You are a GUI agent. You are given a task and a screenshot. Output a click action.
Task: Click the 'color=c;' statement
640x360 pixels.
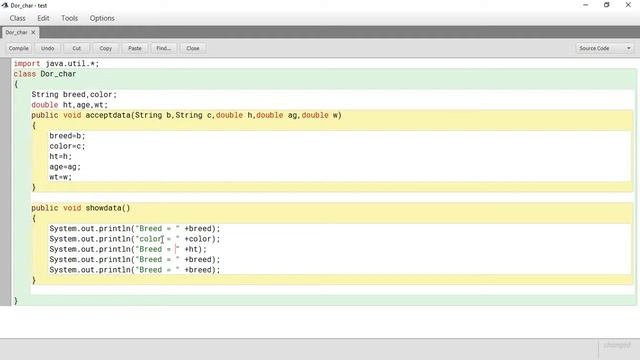pos(67,146)
